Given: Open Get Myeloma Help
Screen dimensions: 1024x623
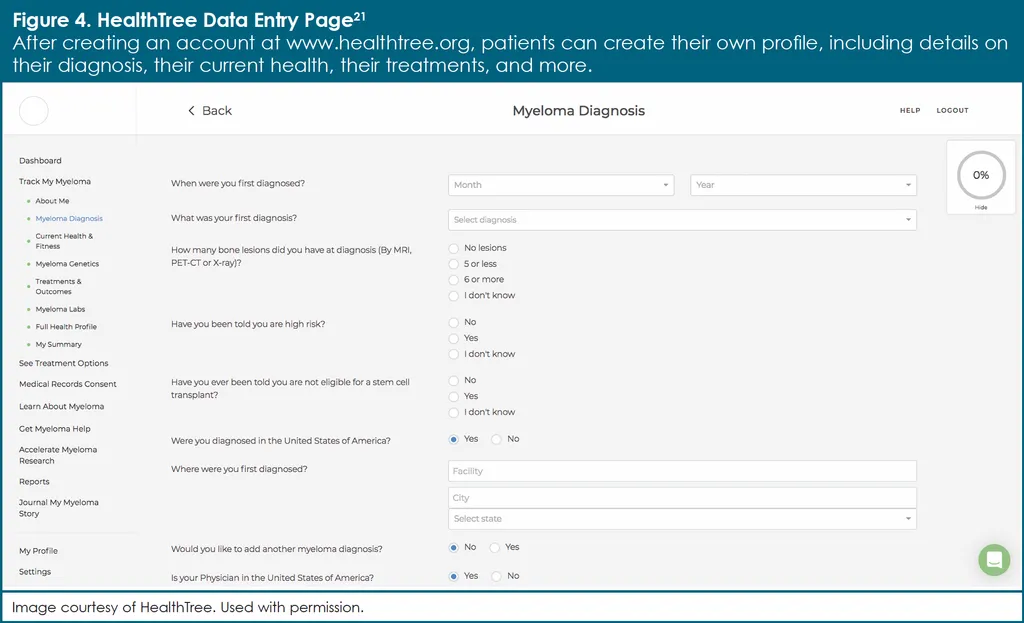Looking at the screenshot, I should point(55,429).
